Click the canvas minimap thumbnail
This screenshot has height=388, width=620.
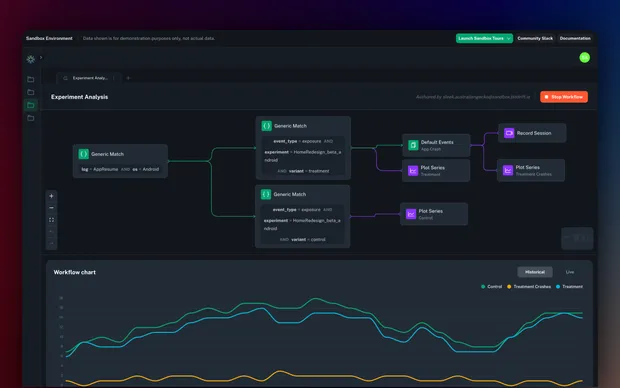[577, 238]
